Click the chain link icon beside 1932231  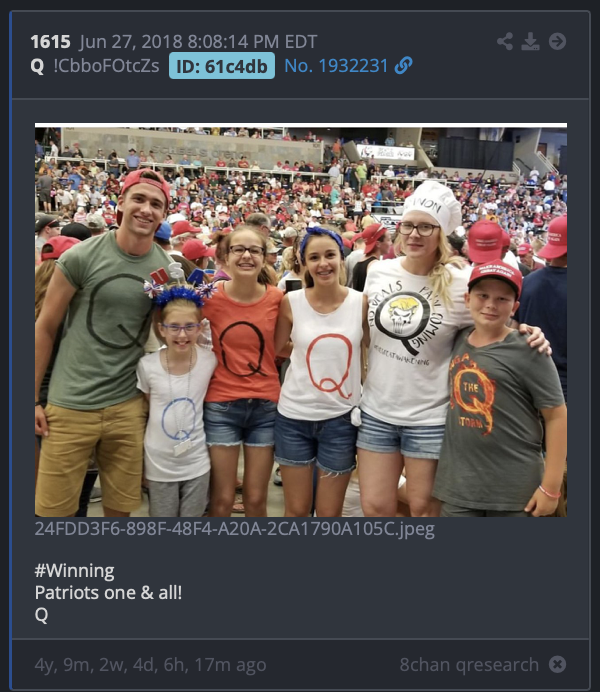403,66
